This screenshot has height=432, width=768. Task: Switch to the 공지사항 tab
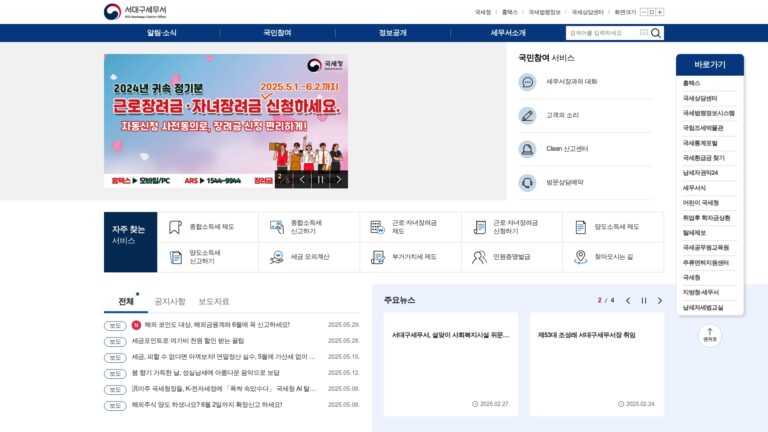click(x=170, y=301)
